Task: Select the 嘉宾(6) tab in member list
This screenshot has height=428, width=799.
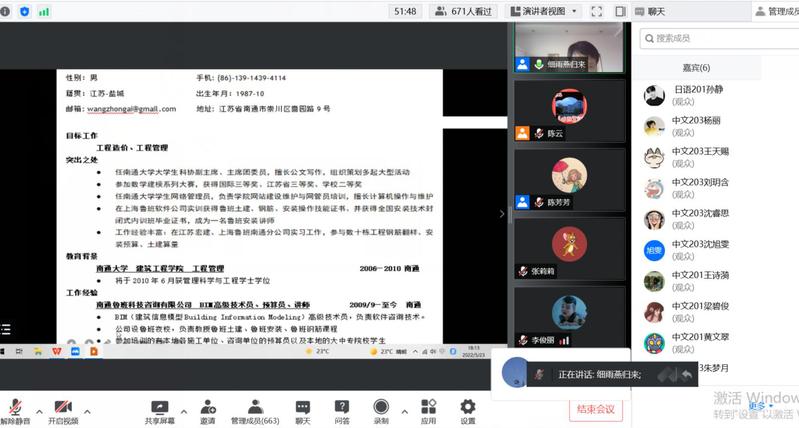Action: coord(697,68)
